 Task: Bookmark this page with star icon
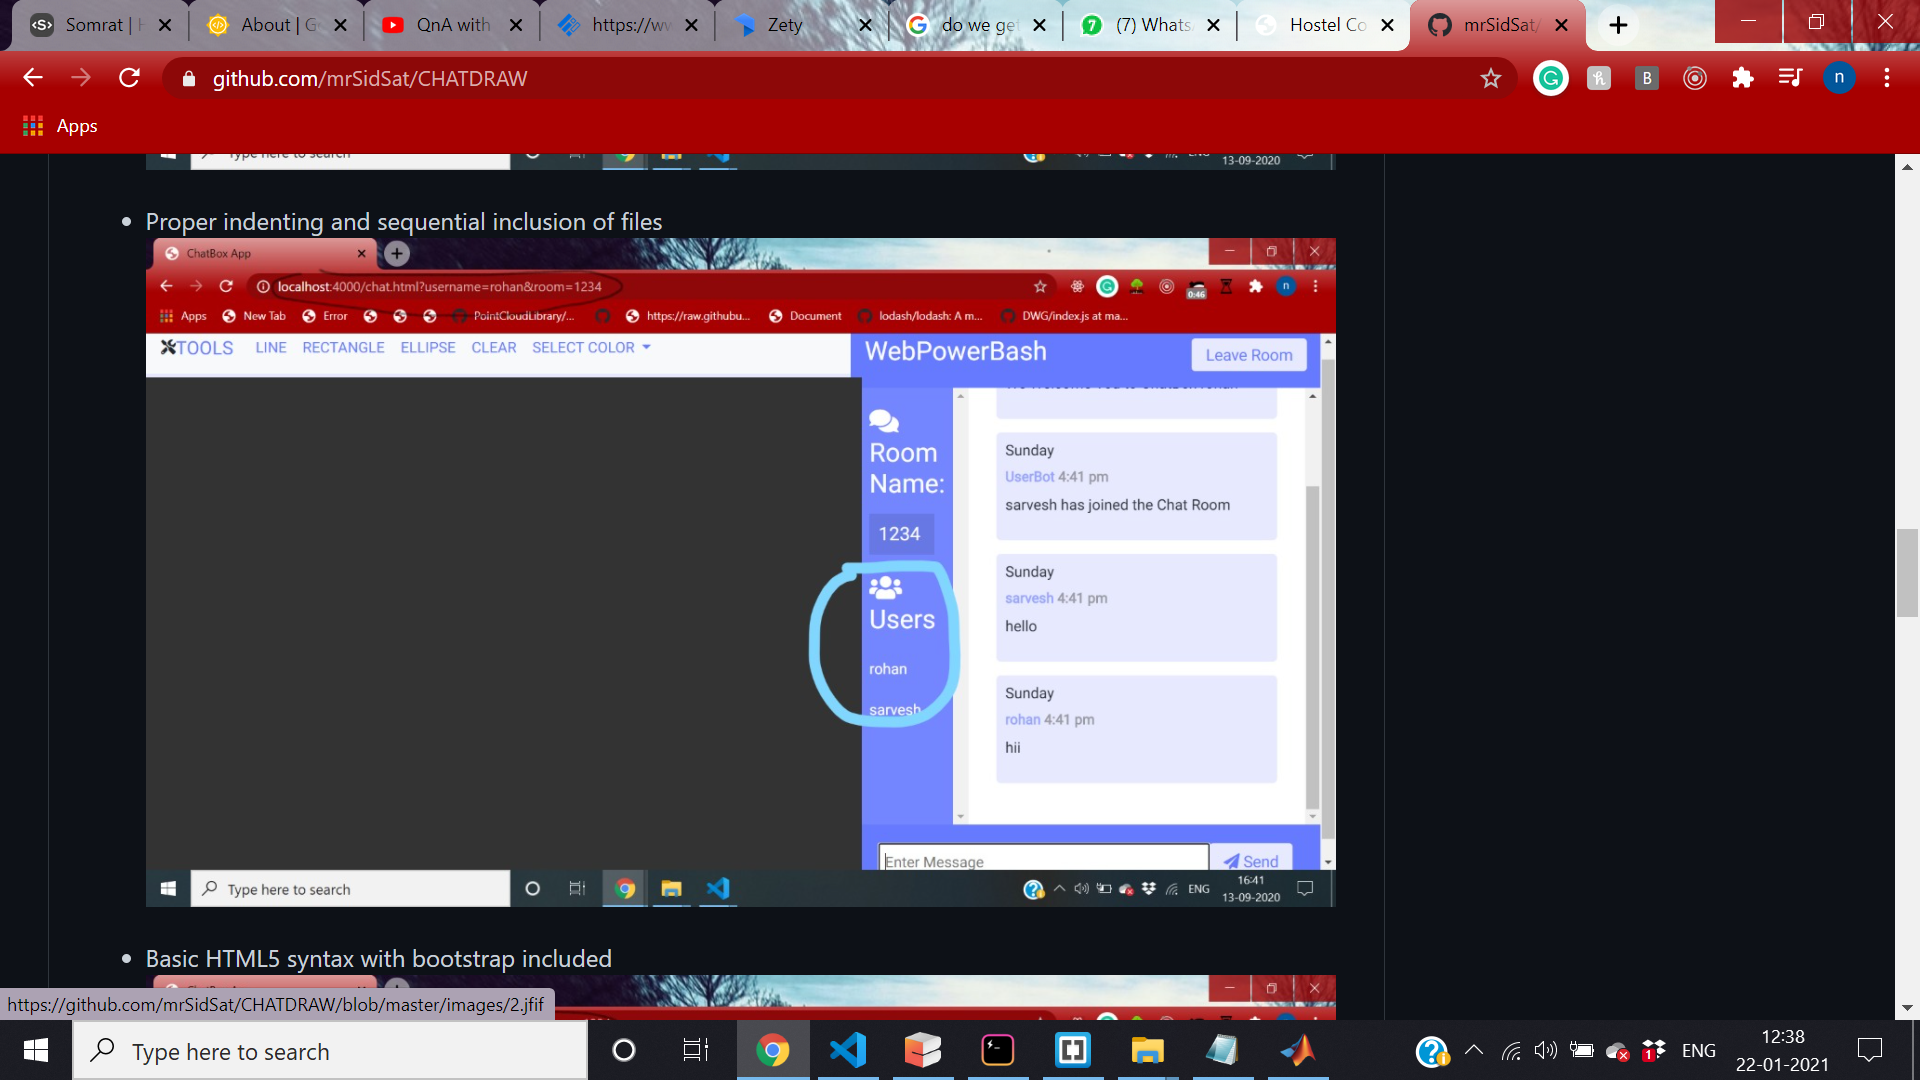click(x=1490, y=78)
